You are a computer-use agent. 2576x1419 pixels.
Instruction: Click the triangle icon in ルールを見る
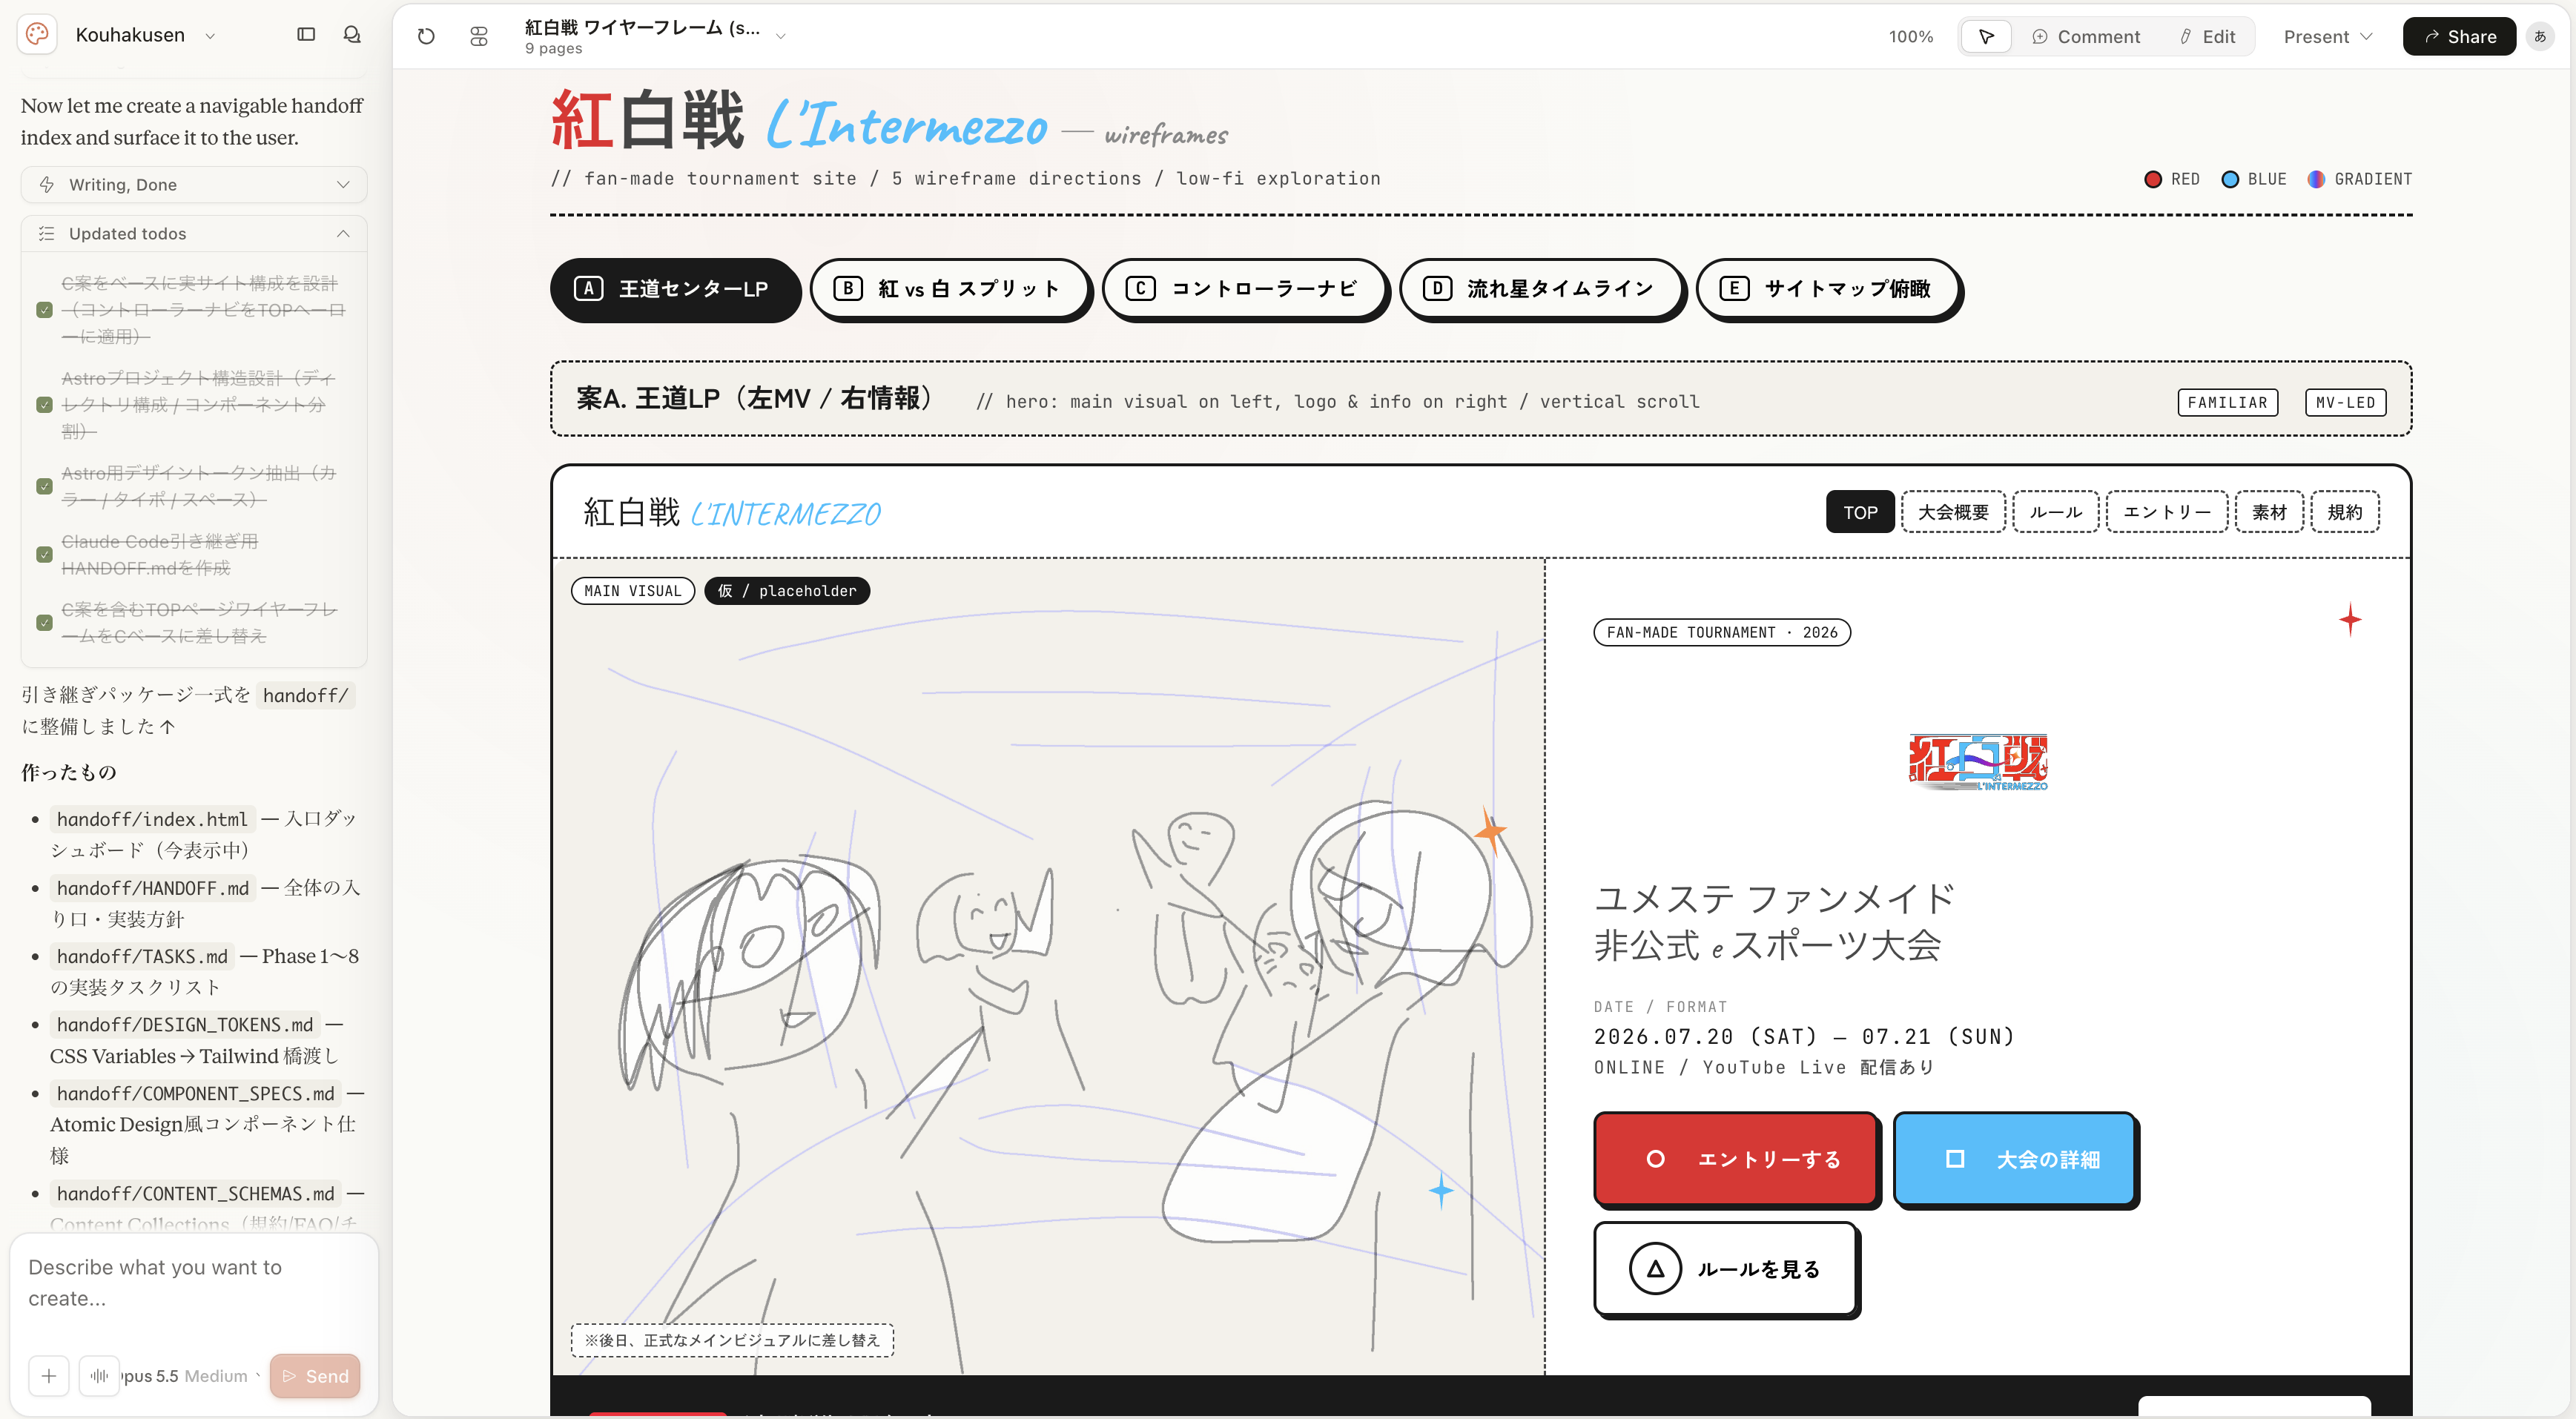click(1655, 1269)
